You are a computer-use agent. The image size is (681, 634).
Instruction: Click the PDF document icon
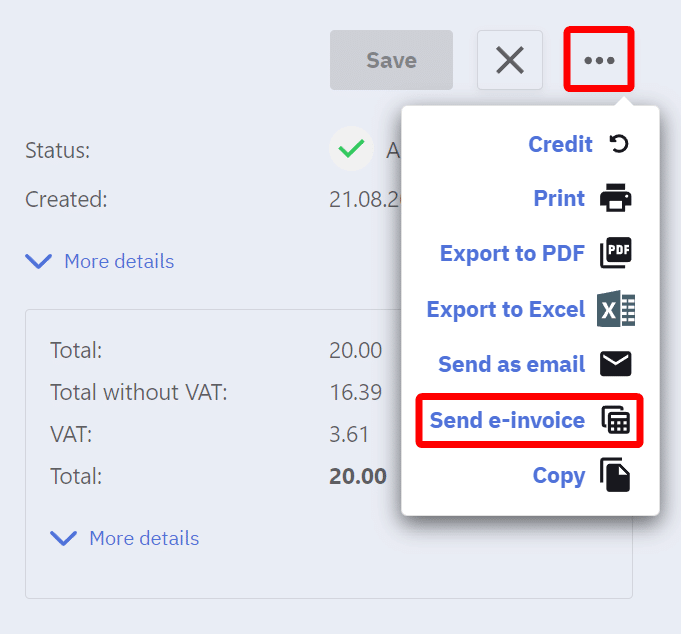(x=616, y=254)
